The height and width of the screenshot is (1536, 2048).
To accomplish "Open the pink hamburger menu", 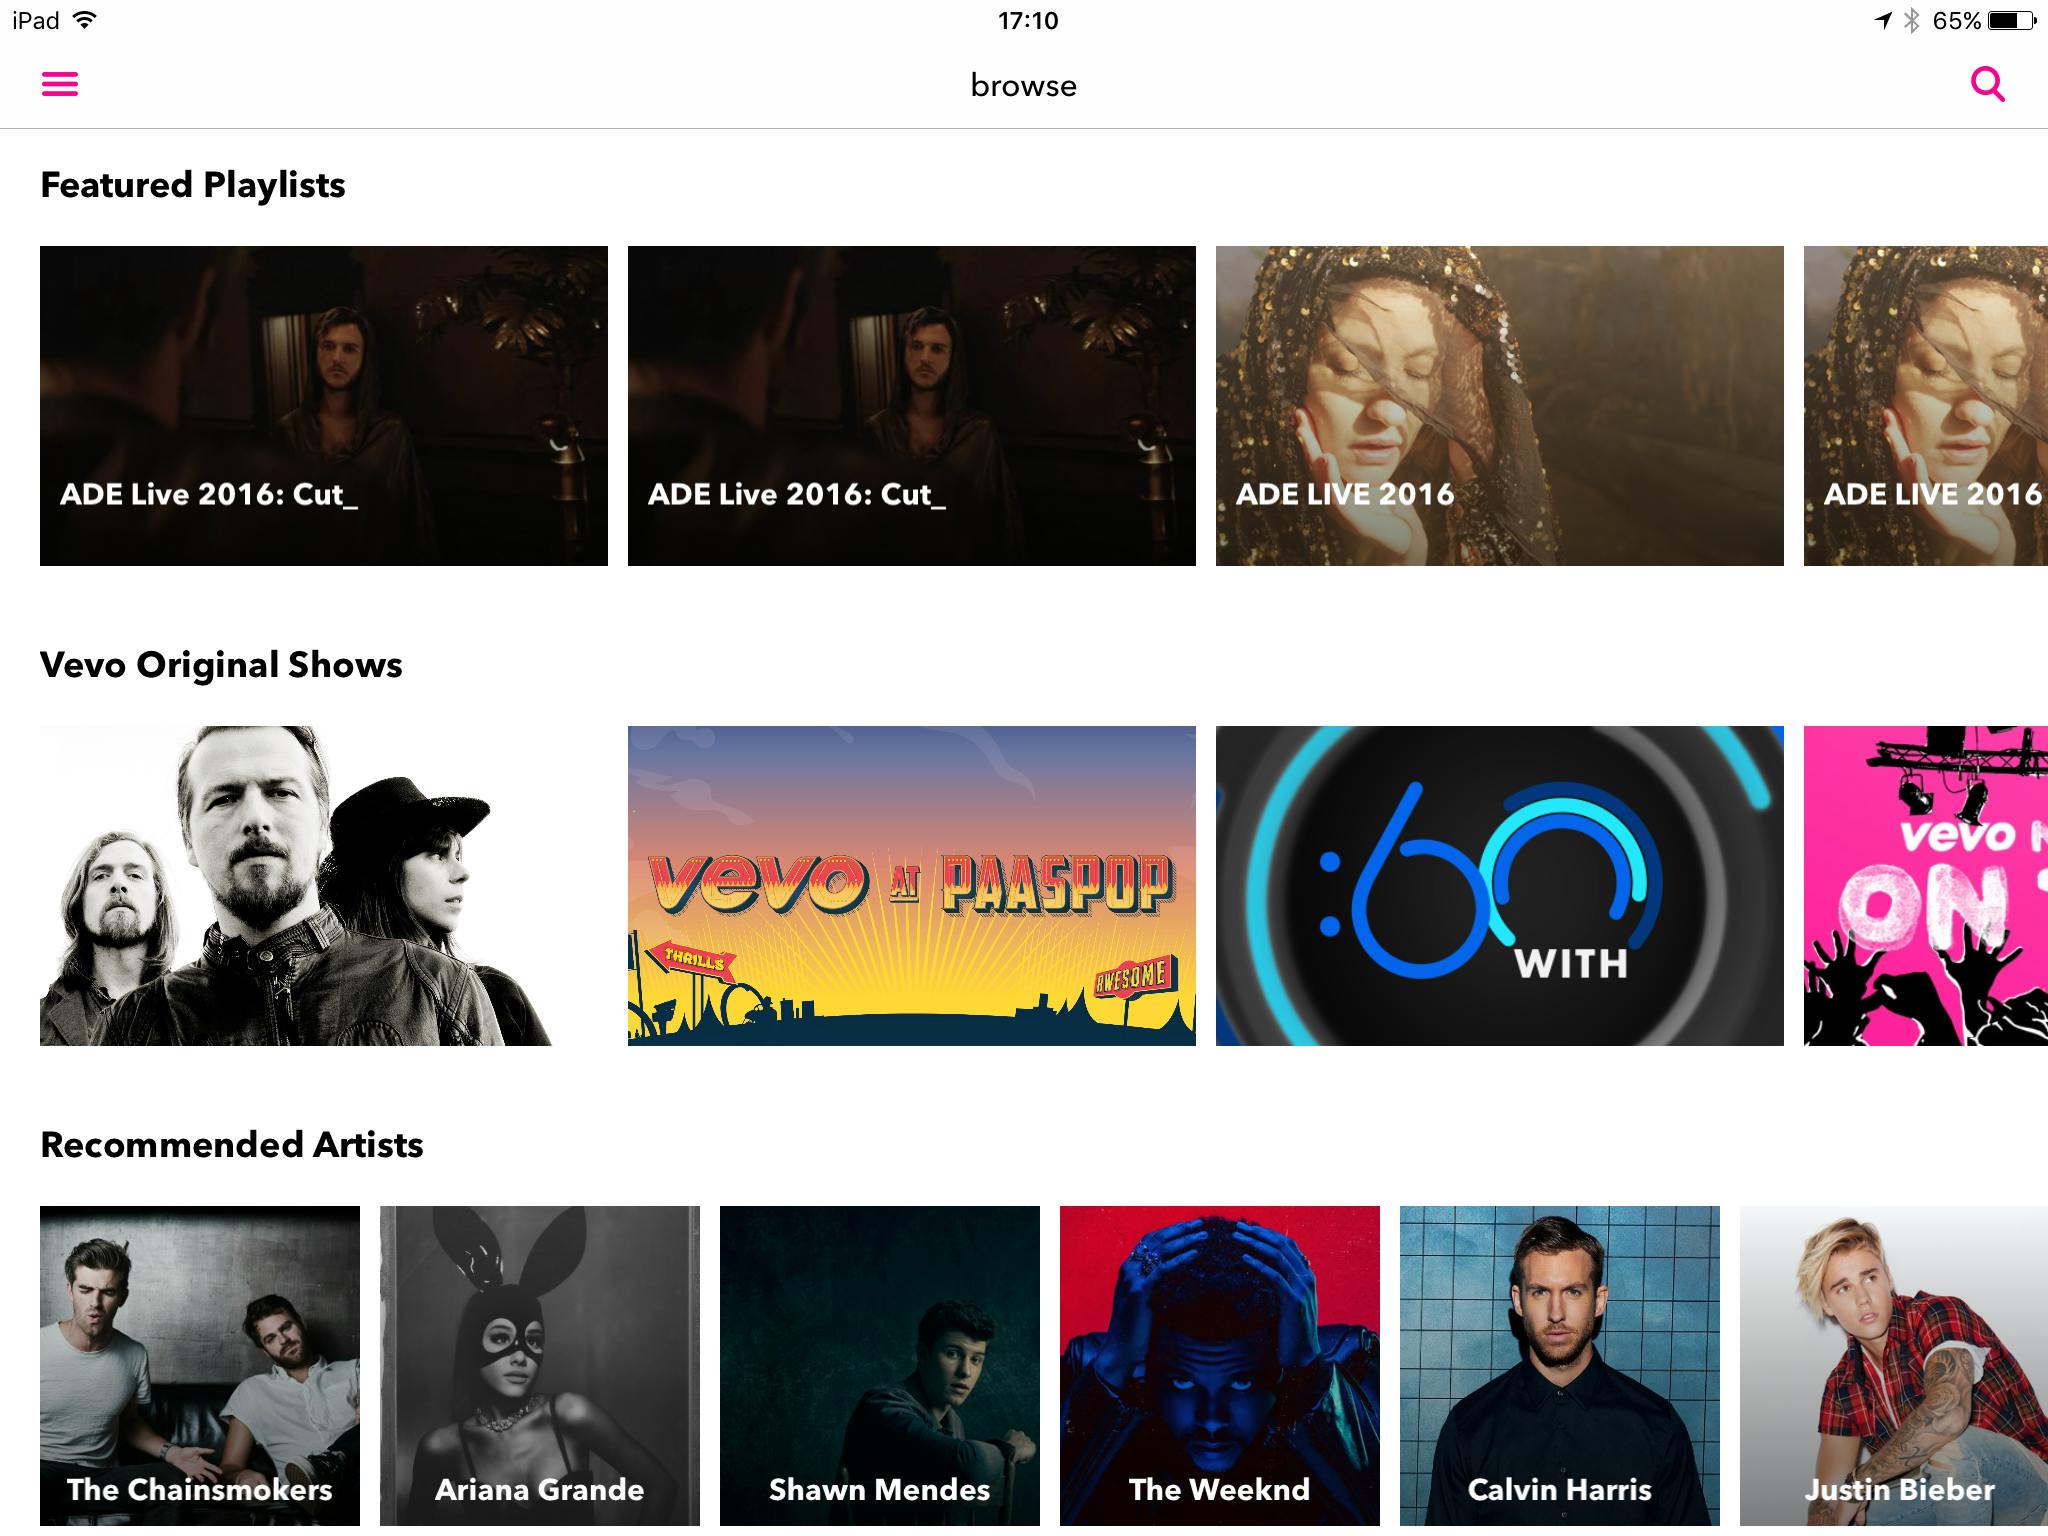I will [60, 84].
